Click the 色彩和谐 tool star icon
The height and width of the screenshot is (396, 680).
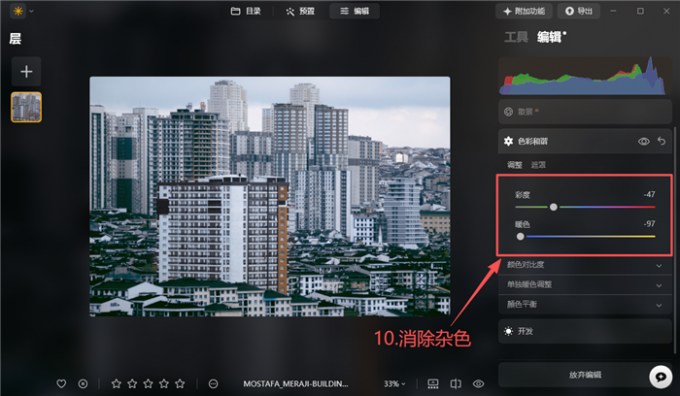[x=508, y=141]
